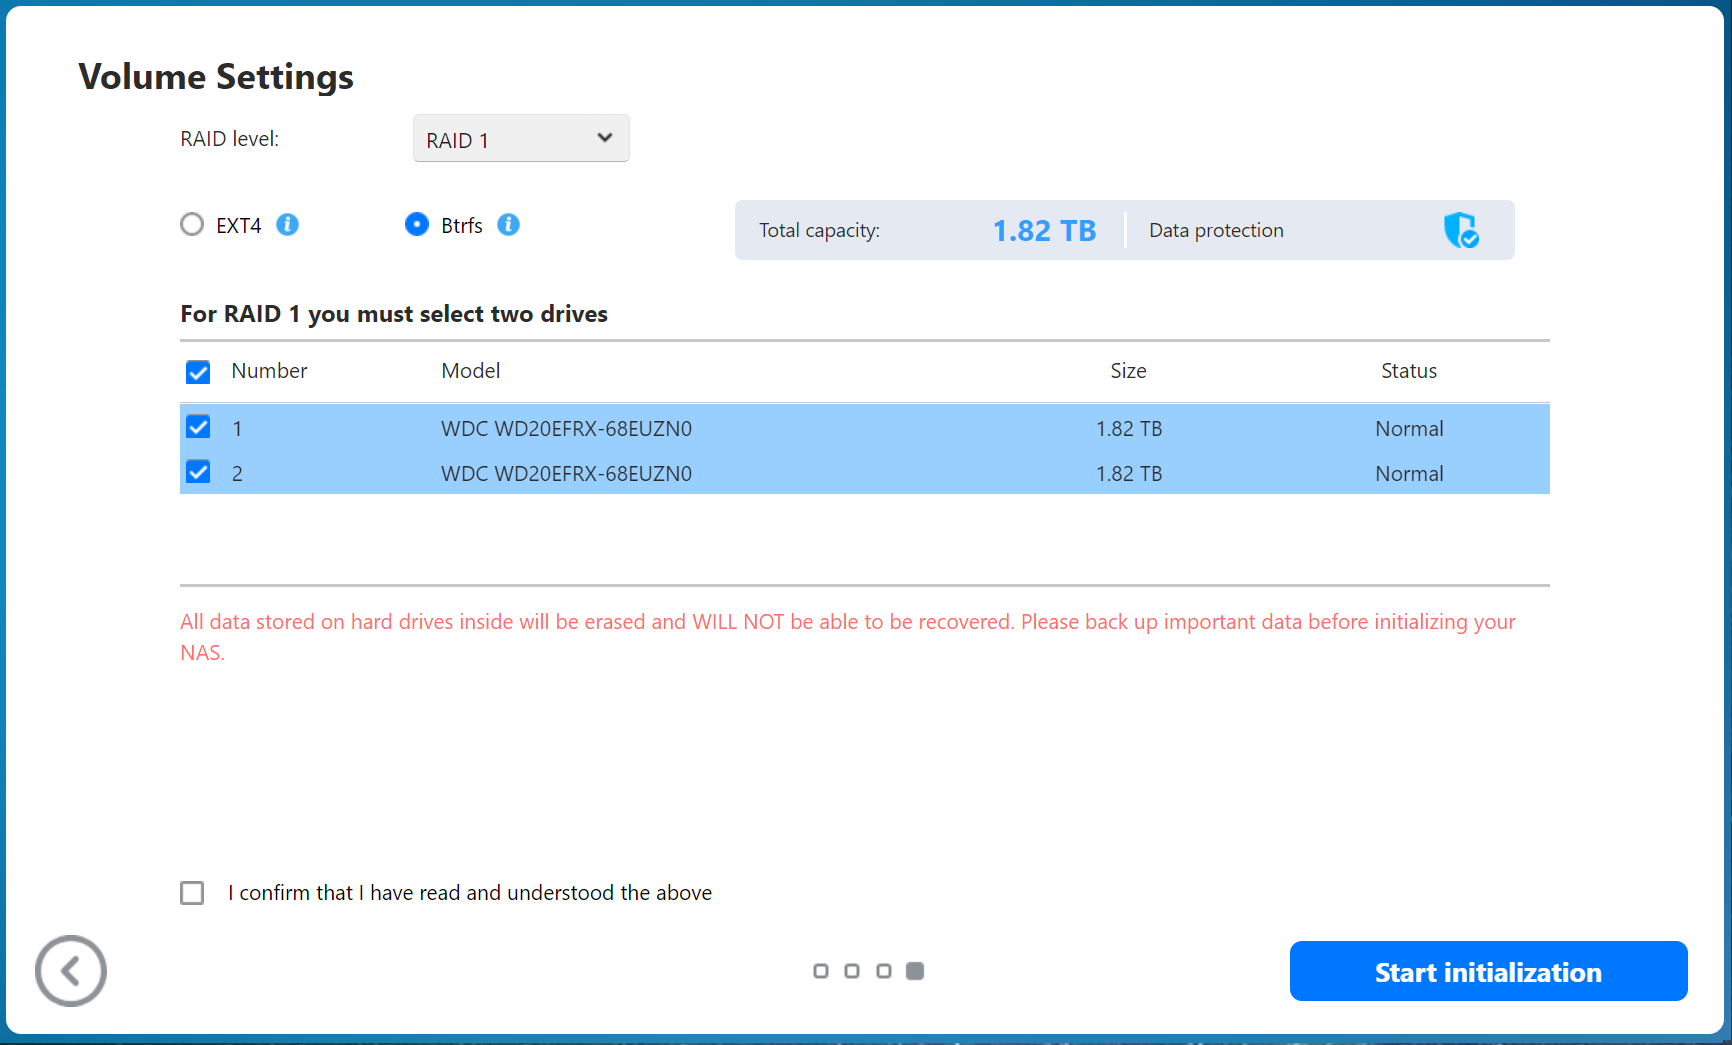Click the third wizard step indicator dot

pos(883,971)
